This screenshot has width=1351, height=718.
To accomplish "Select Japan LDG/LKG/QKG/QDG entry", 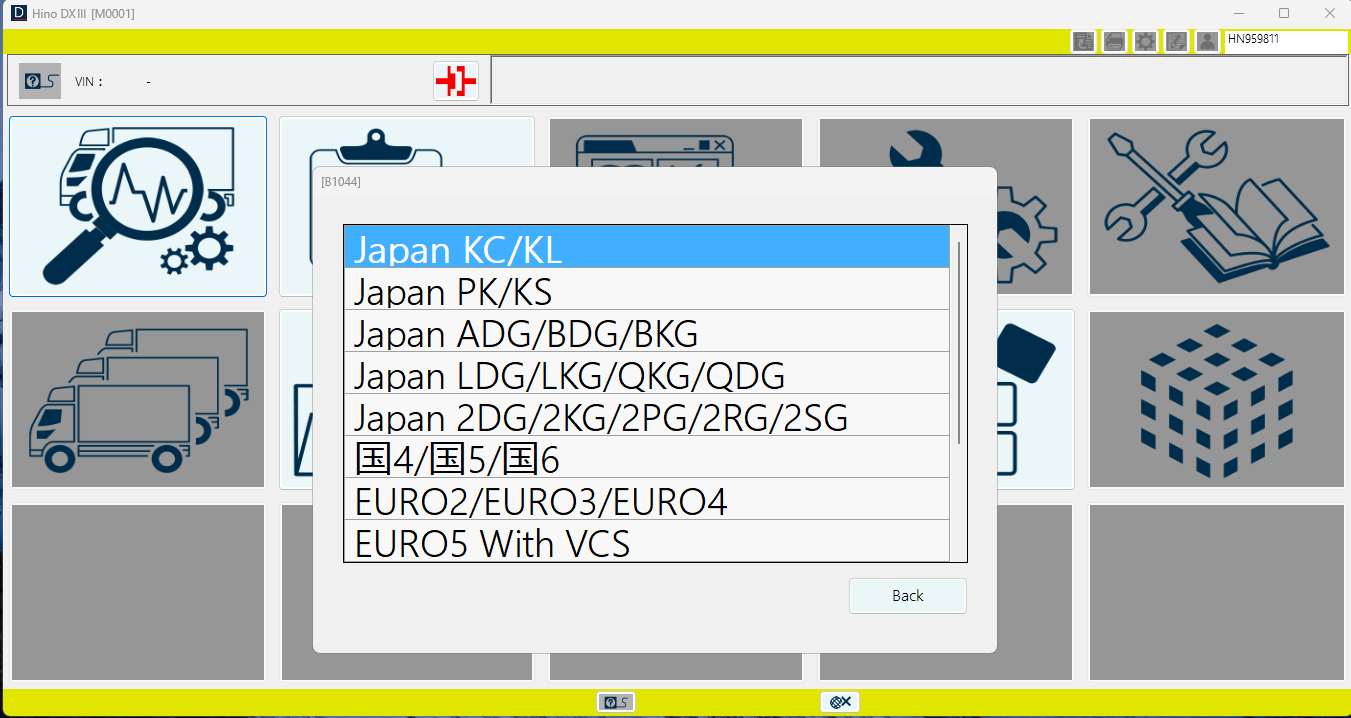I will point(646,373).
